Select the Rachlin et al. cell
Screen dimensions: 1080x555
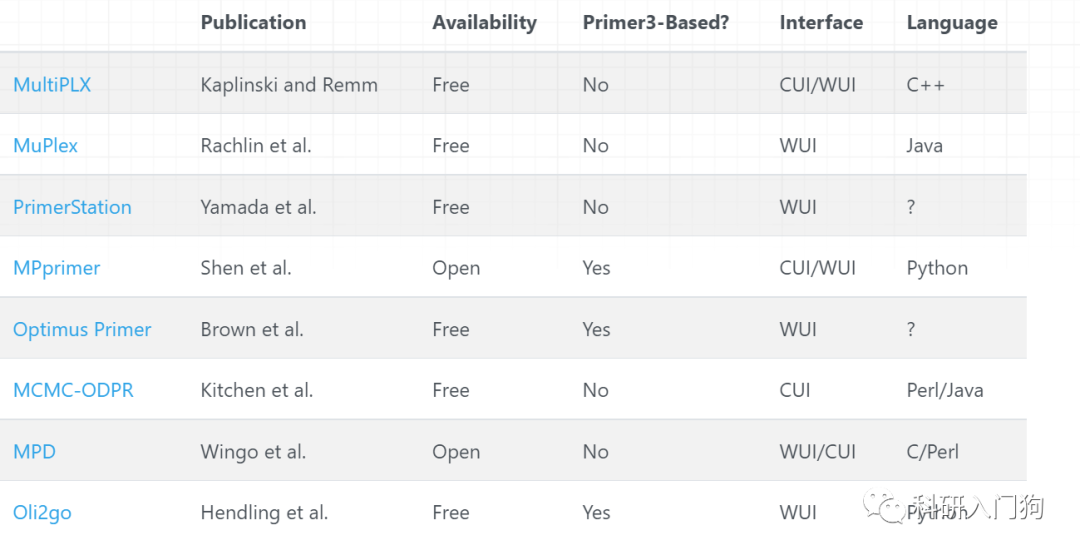pyautogui.click(x=255, y=146)
